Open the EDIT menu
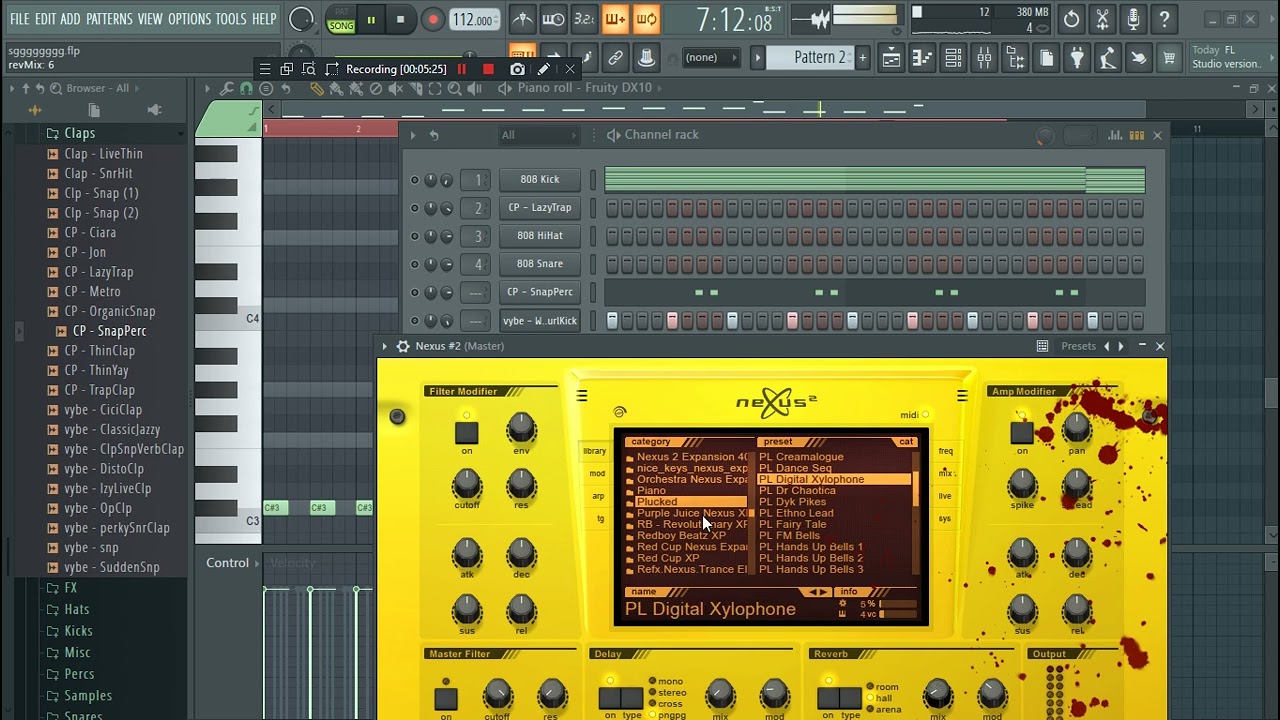Viewport: 1280px width, 720px height. pyautogui.click(x=45, y=19)
